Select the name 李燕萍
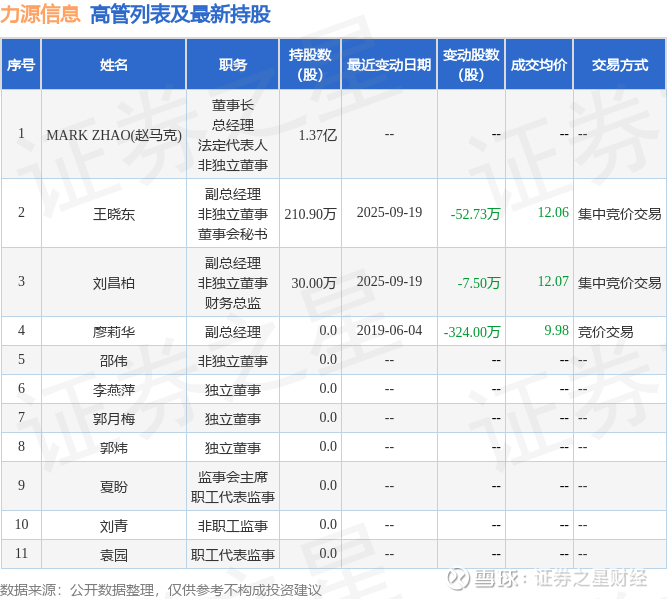 [x=114, y=390]
